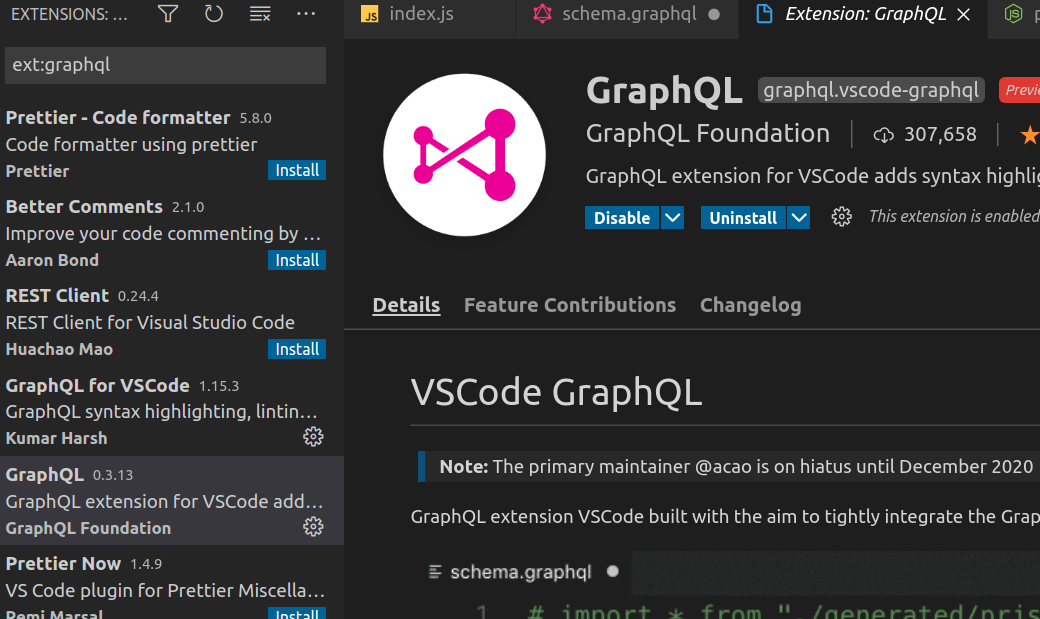Click the download cloud icon beside install count
The image size is (1040, 619).
click(x=883, y=135)
